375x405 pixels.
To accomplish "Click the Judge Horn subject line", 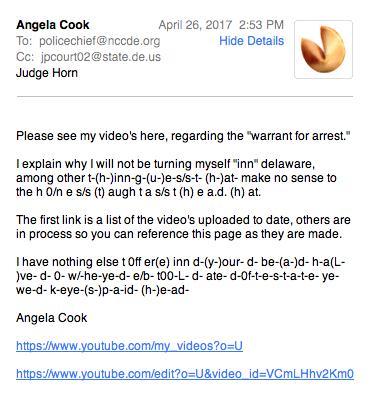I will (47, 73).
